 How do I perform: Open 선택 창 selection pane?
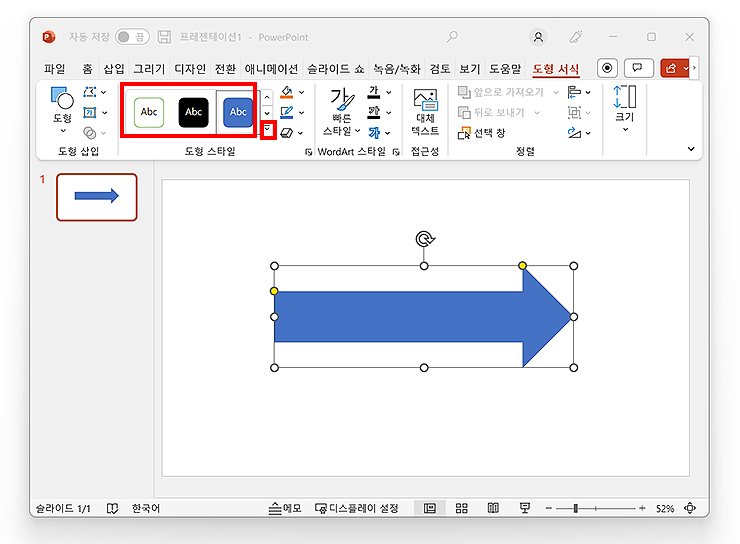[x=481, y=133]
